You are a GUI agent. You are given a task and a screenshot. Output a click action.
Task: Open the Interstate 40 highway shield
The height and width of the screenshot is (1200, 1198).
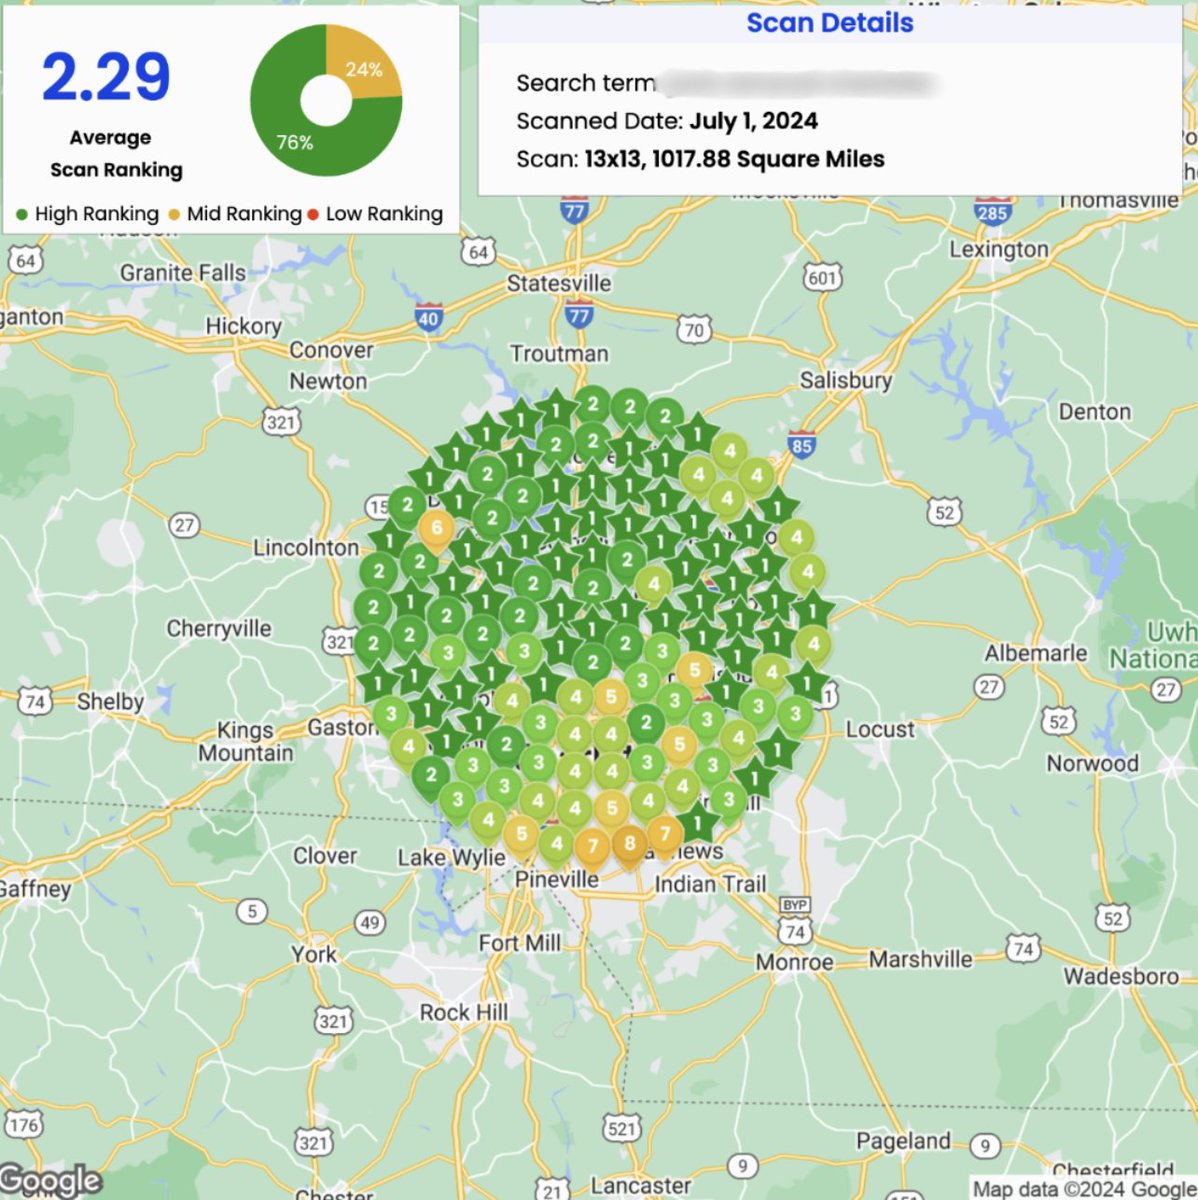point(428,318)
